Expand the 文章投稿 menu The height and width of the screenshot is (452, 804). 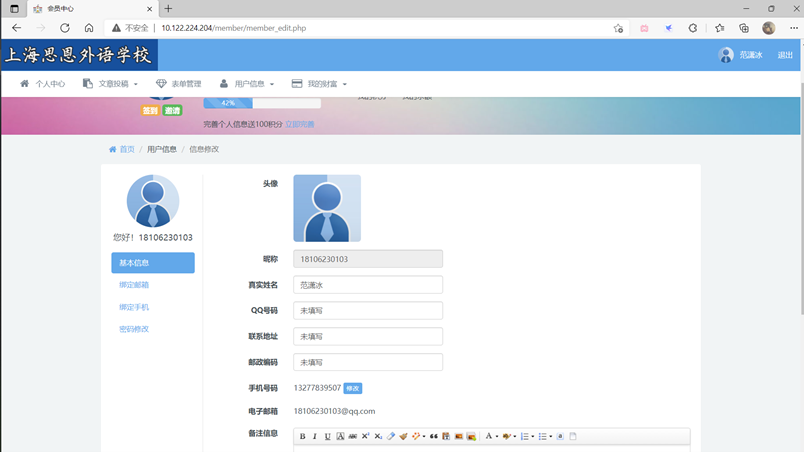click(110, 84)
